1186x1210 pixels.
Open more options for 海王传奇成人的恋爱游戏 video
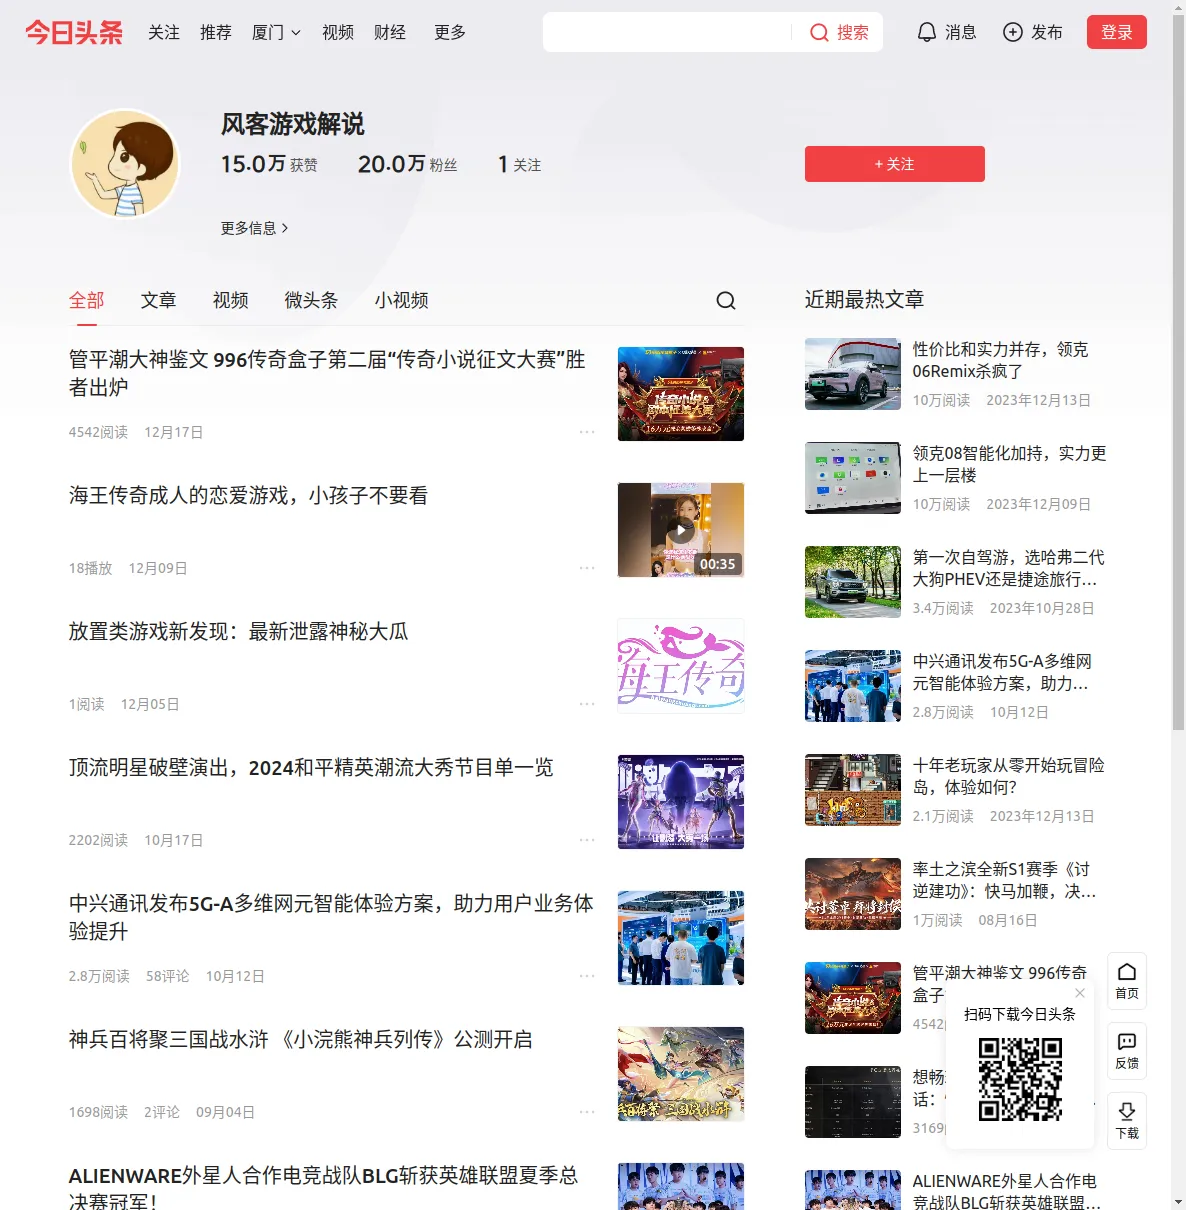[x=587, y=568]
